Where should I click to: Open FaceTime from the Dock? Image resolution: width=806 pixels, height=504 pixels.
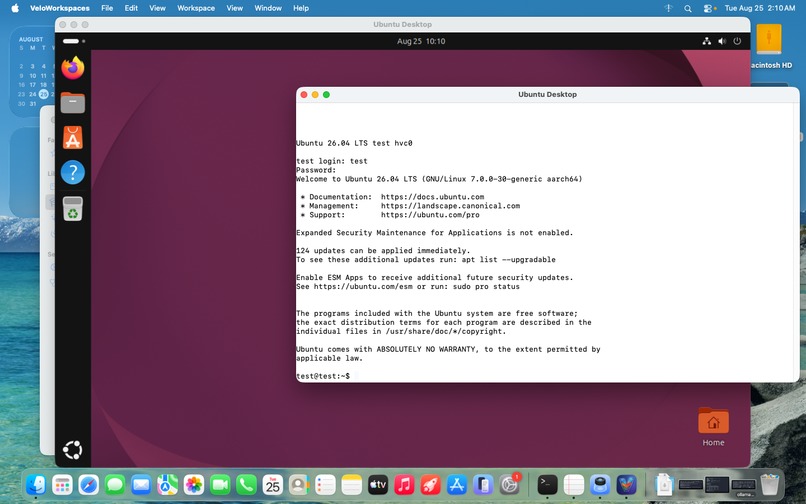pos(220,484)
